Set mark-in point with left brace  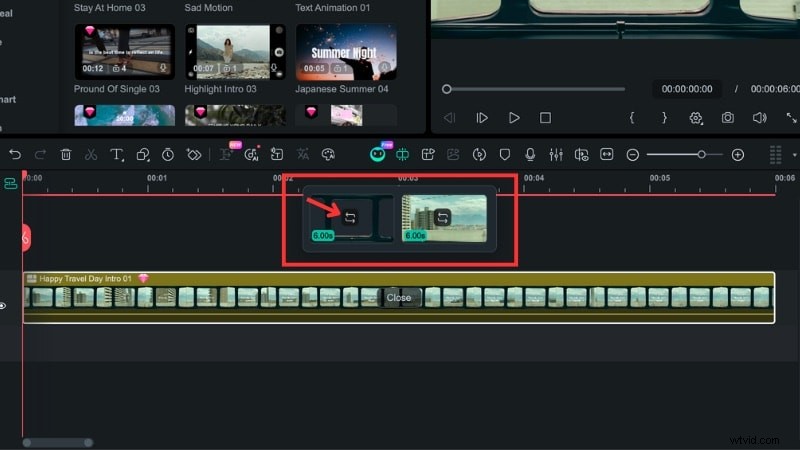[x=632, y=118]
